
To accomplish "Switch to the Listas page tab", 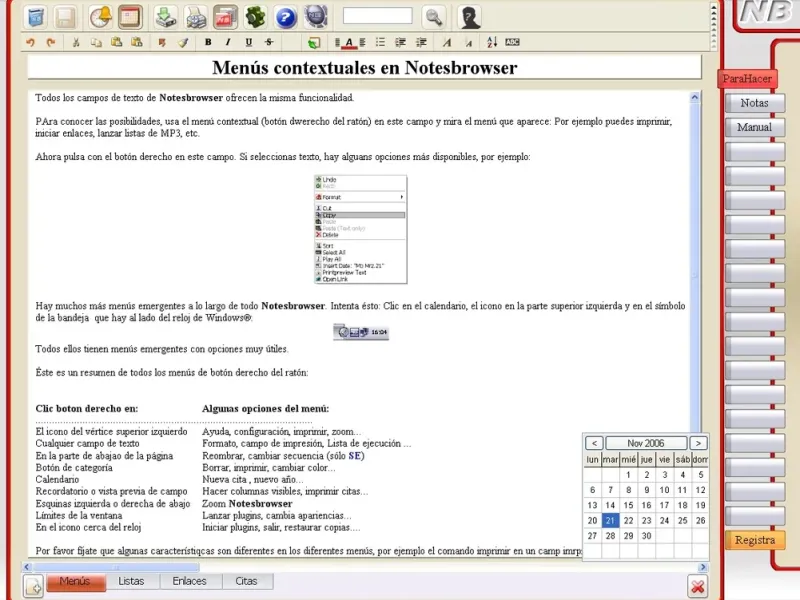I will coord(131,581).
